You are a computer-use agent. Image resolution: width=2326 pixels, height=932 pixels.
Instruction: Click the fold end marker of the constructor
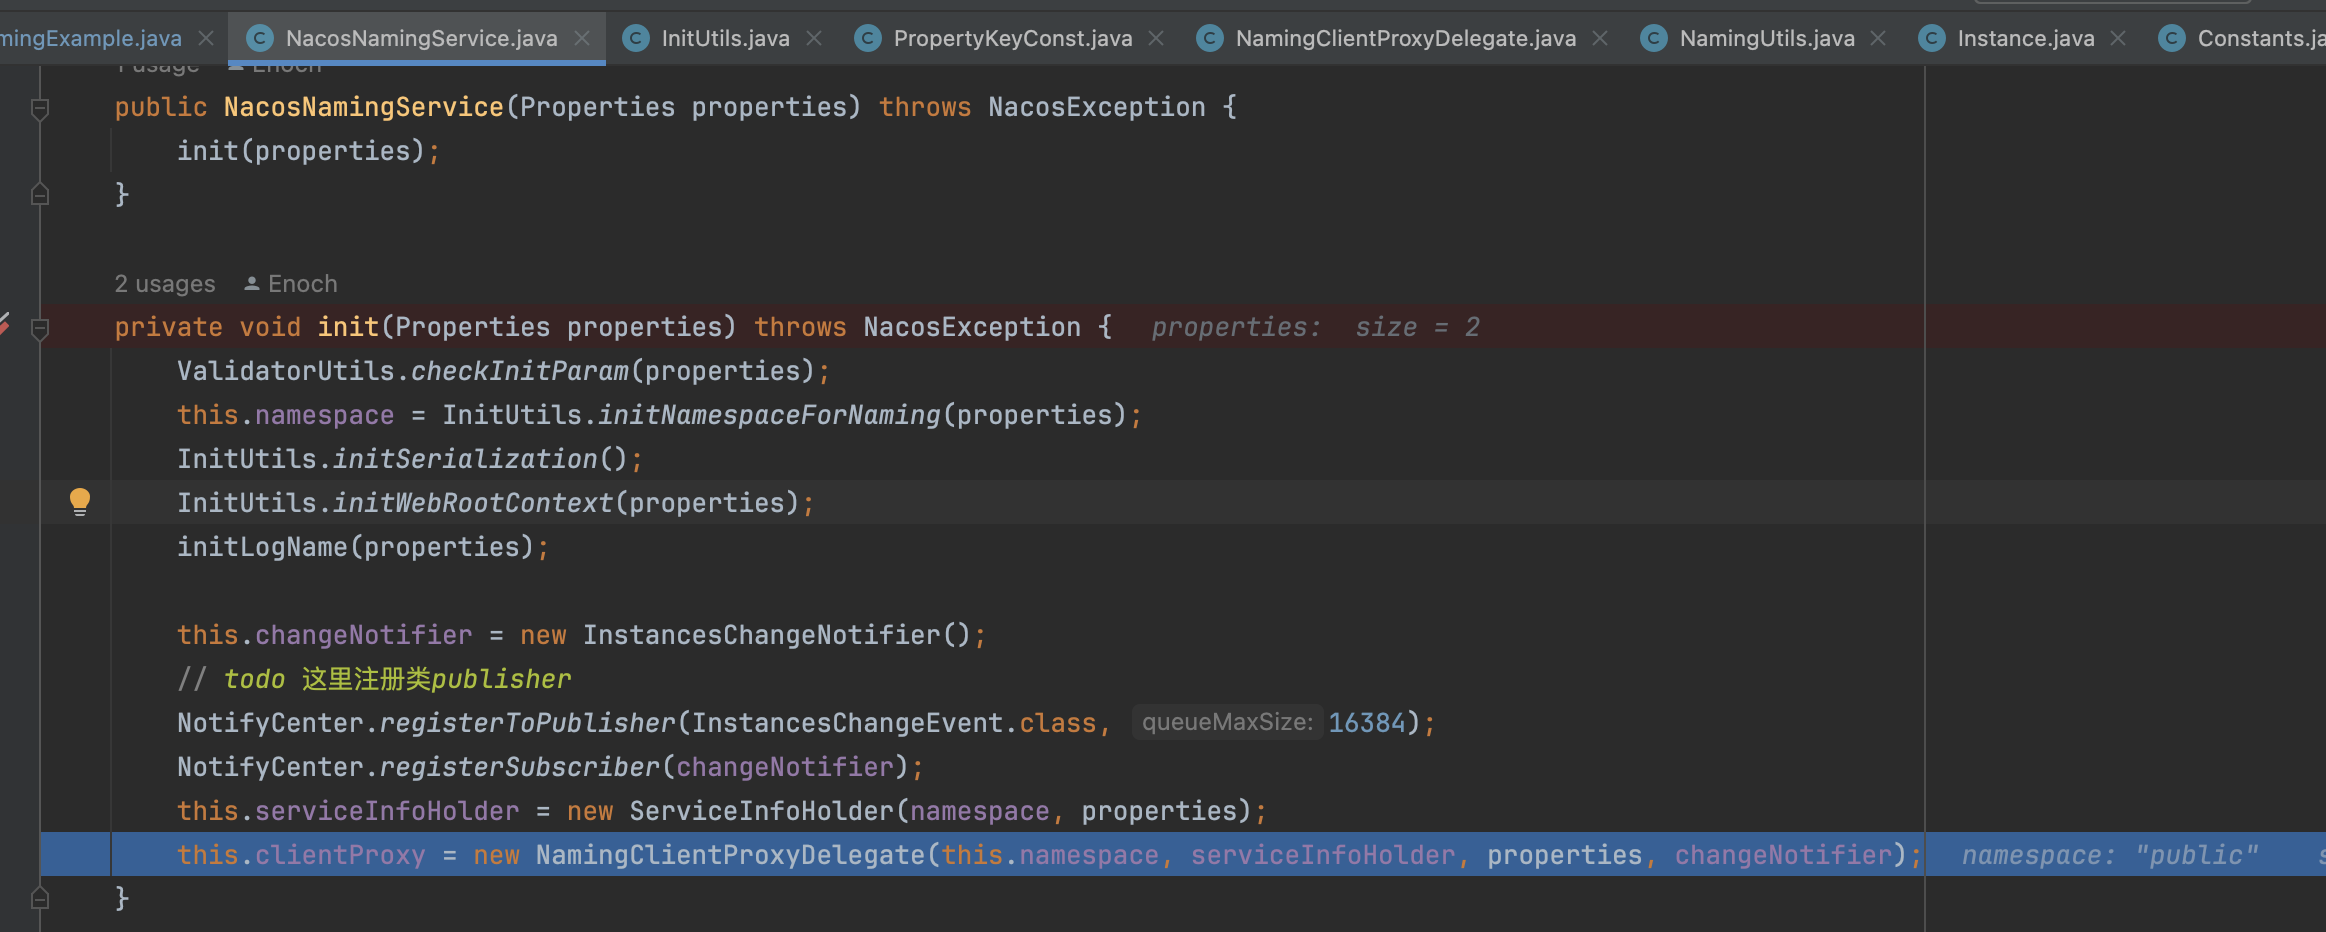(40, 194)
